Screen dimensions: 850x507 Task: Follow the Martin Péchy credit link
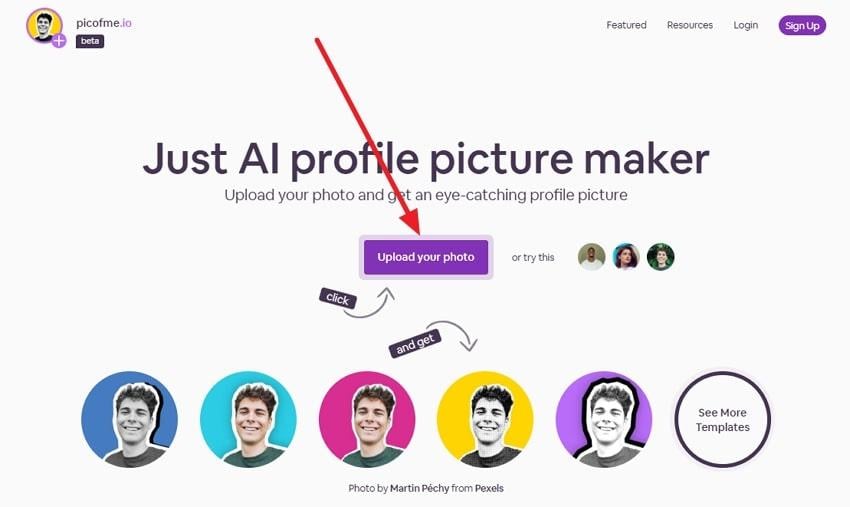click(420, 488)
